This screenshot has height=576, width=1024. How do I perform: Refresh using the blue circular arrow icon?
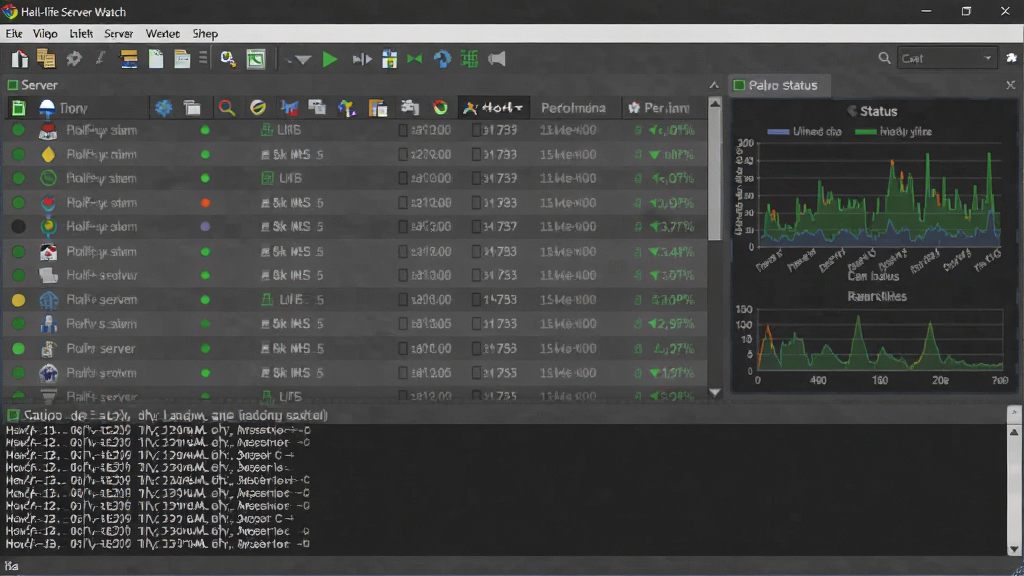pos(442,59)
